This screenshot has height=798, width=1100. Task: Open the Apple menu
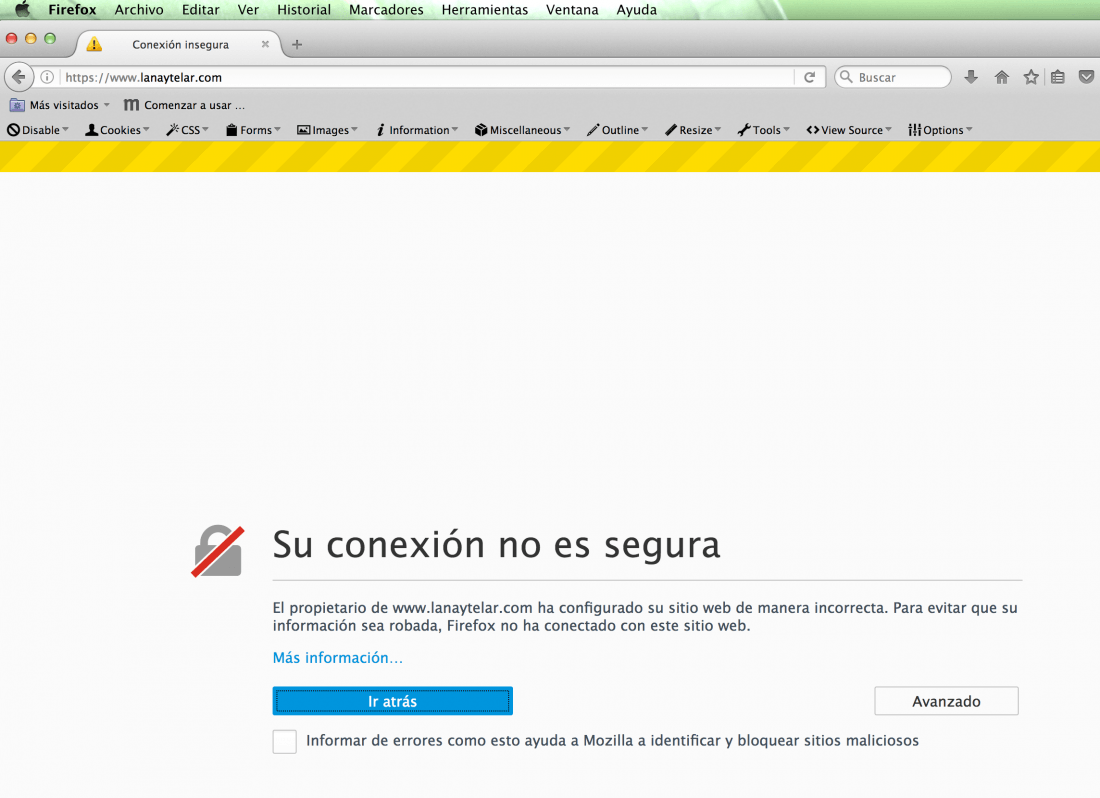22,10
